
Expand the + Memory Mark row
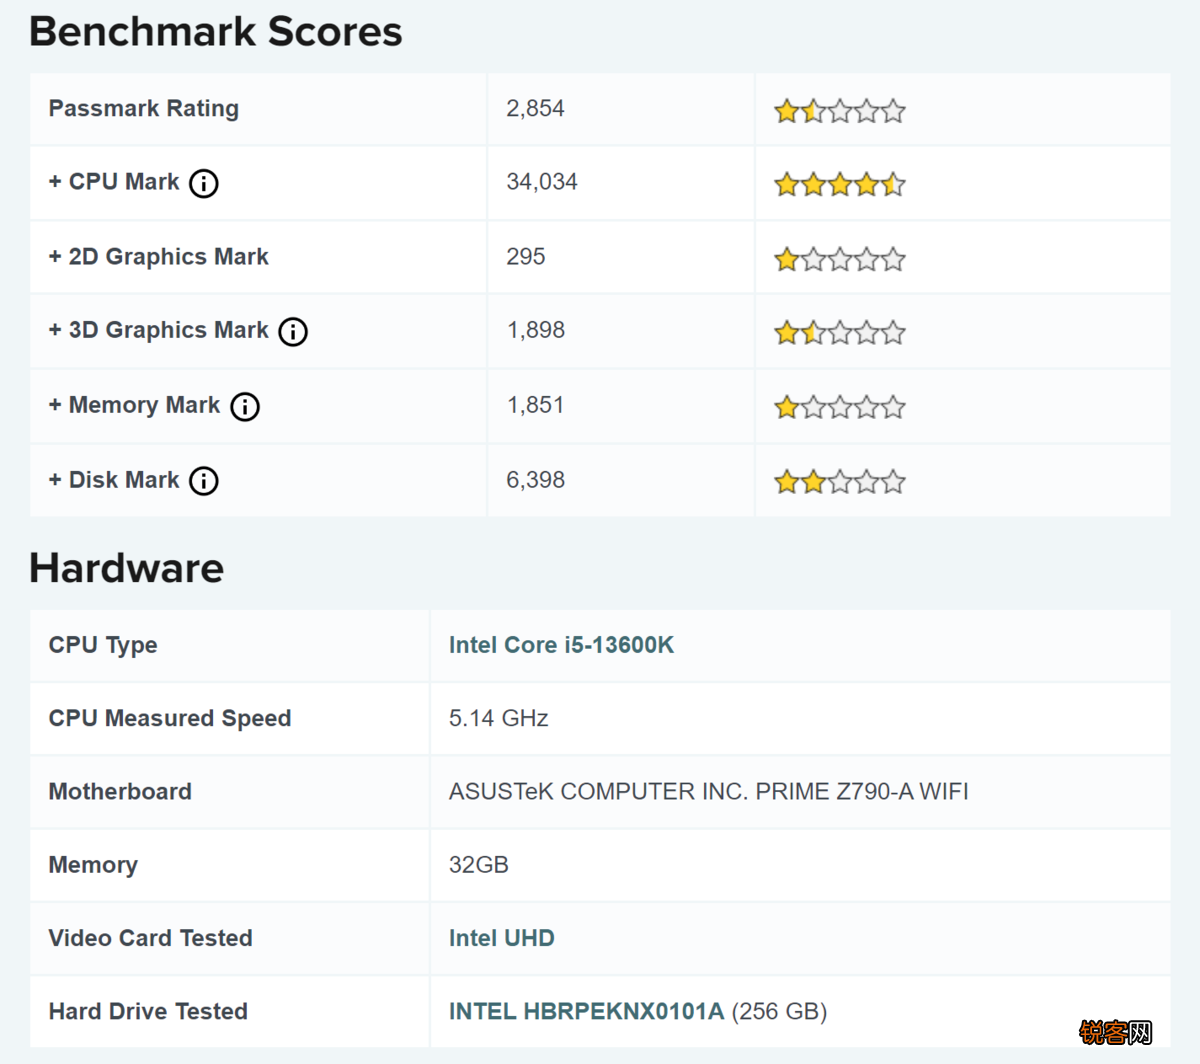pyautogui.click(x=134, y=405)
